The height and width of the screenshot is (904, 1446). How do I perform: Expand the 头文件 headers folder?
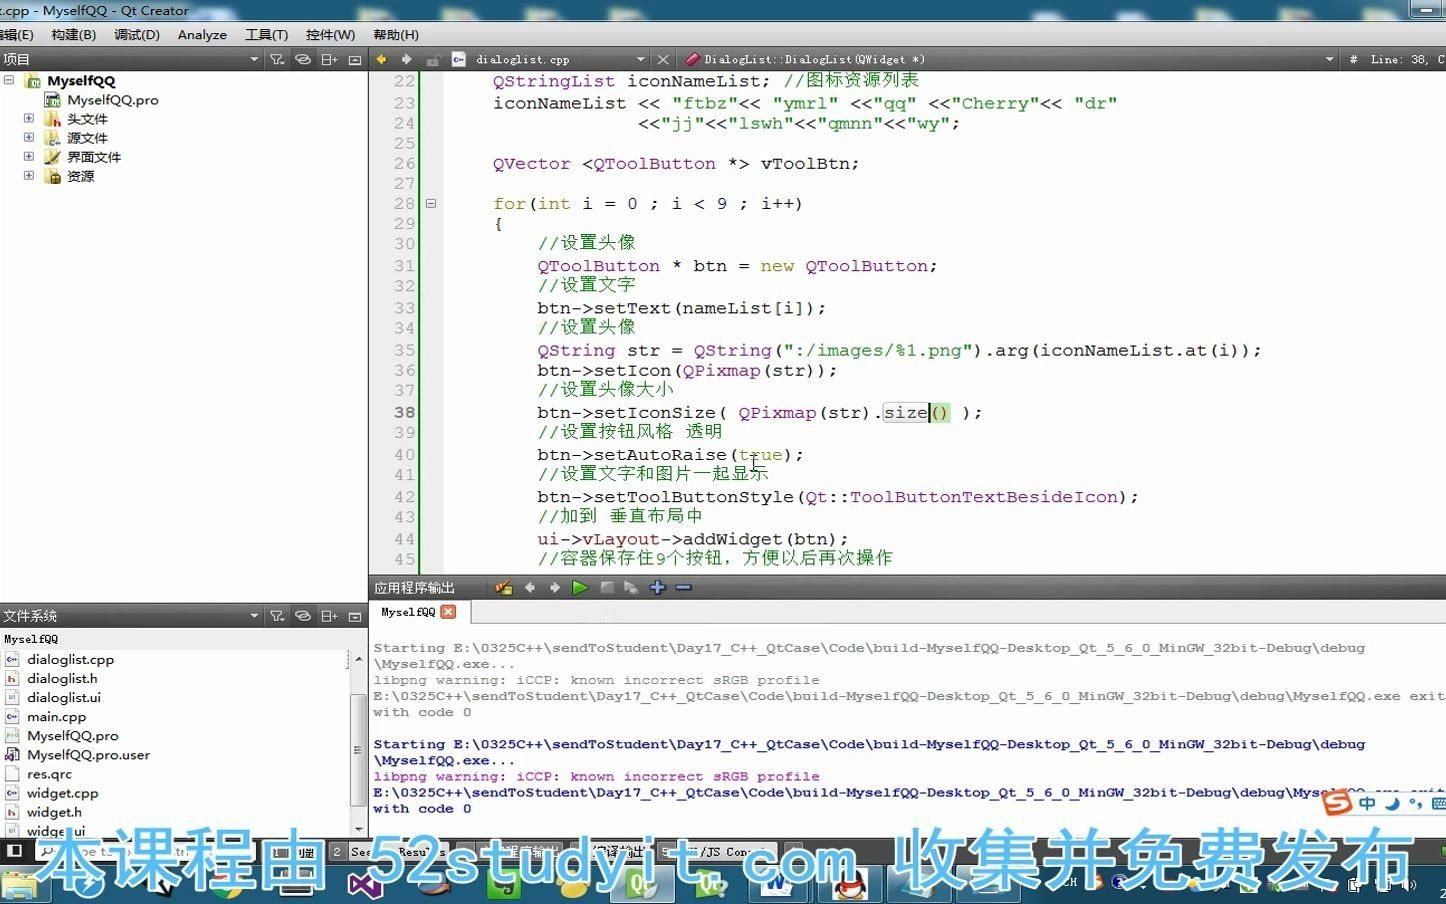29,118
